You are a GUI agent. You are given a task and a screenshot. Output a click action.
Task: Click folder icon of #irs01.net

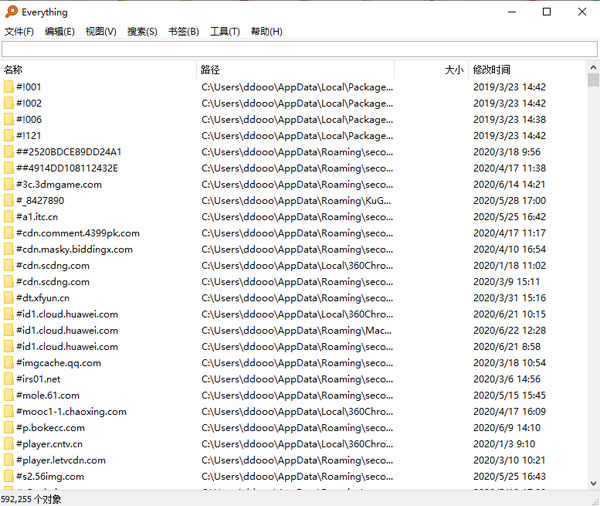(x=8, y=379)
